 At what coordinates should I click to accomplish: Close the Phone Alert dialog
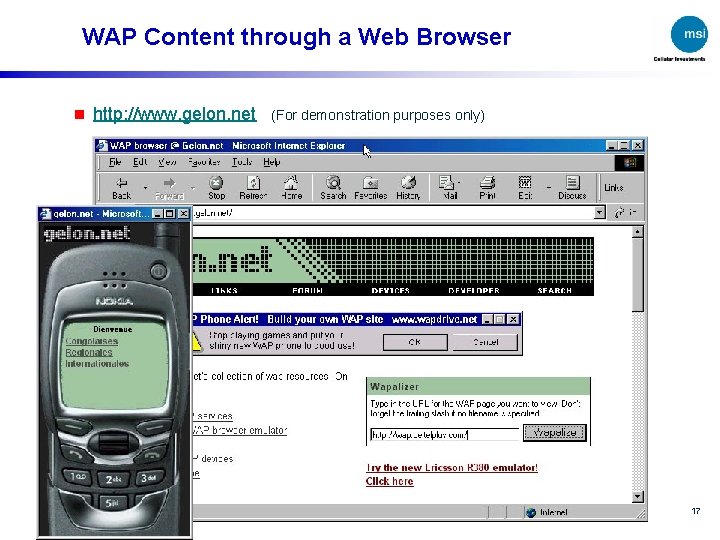pos(513,319)
